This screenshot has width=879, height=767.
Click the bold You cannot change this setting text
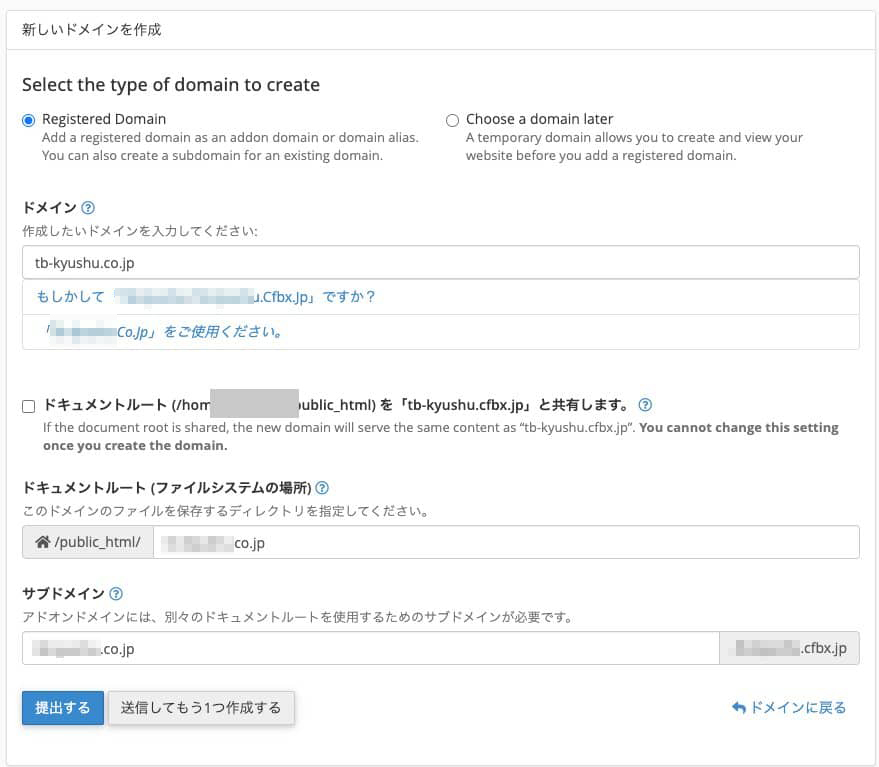pos(441,436)
